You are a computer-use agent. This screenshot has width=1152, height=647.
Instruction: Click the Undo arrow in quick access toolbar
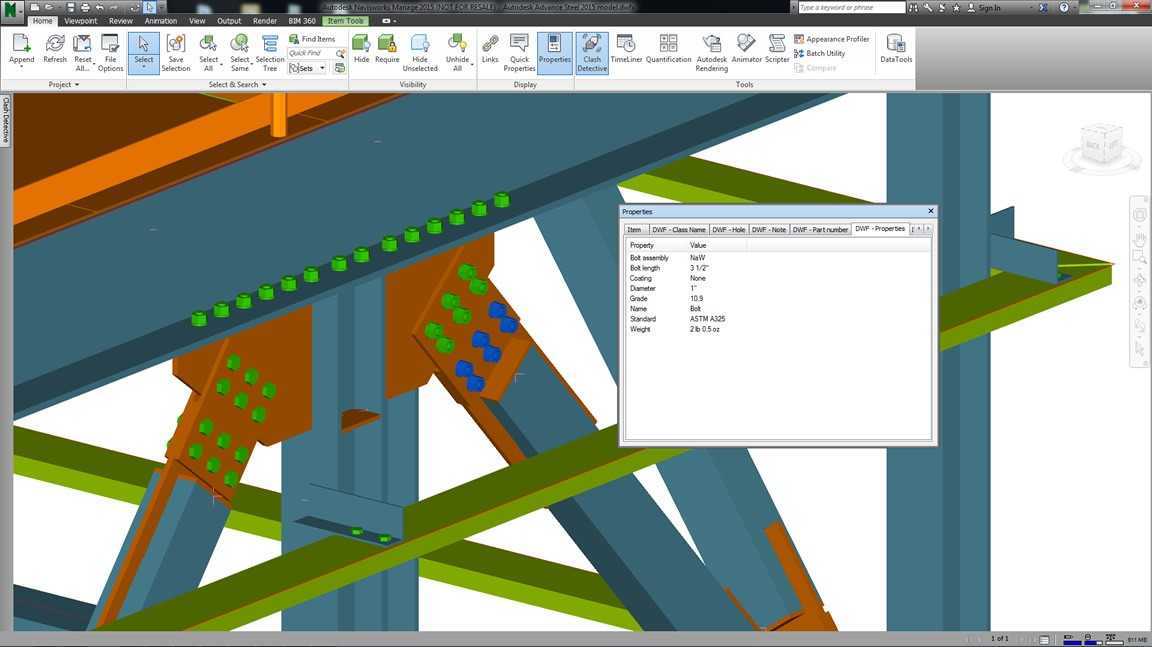click(99, 7)
